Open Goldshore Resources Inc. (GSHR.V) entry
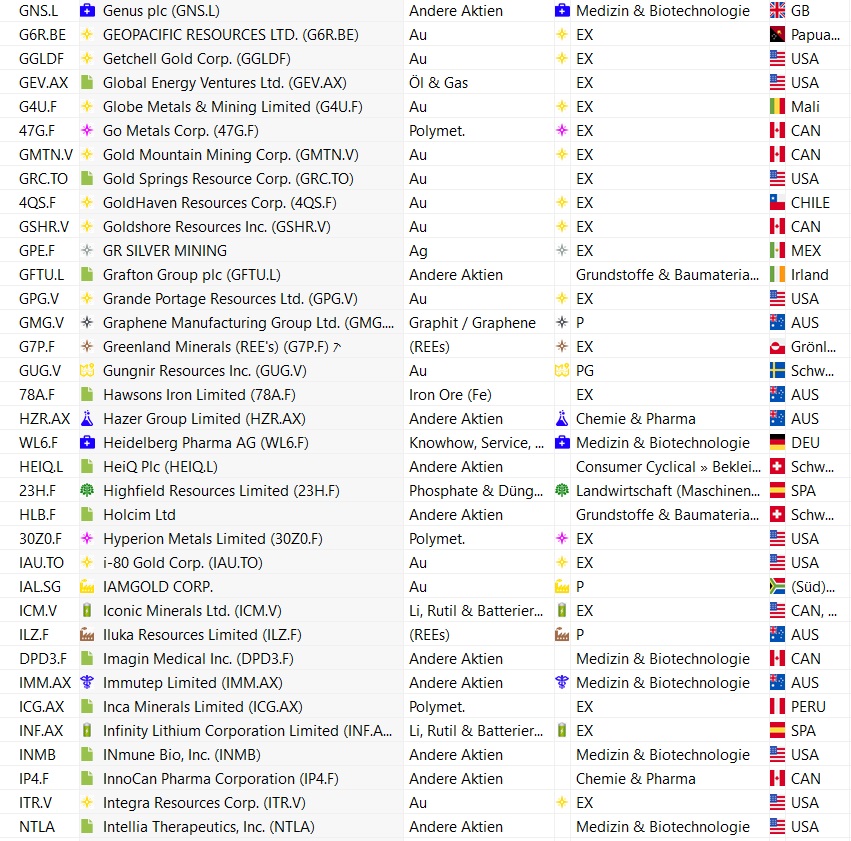Viewport: 851px width, 841px height. click(217, 226)
